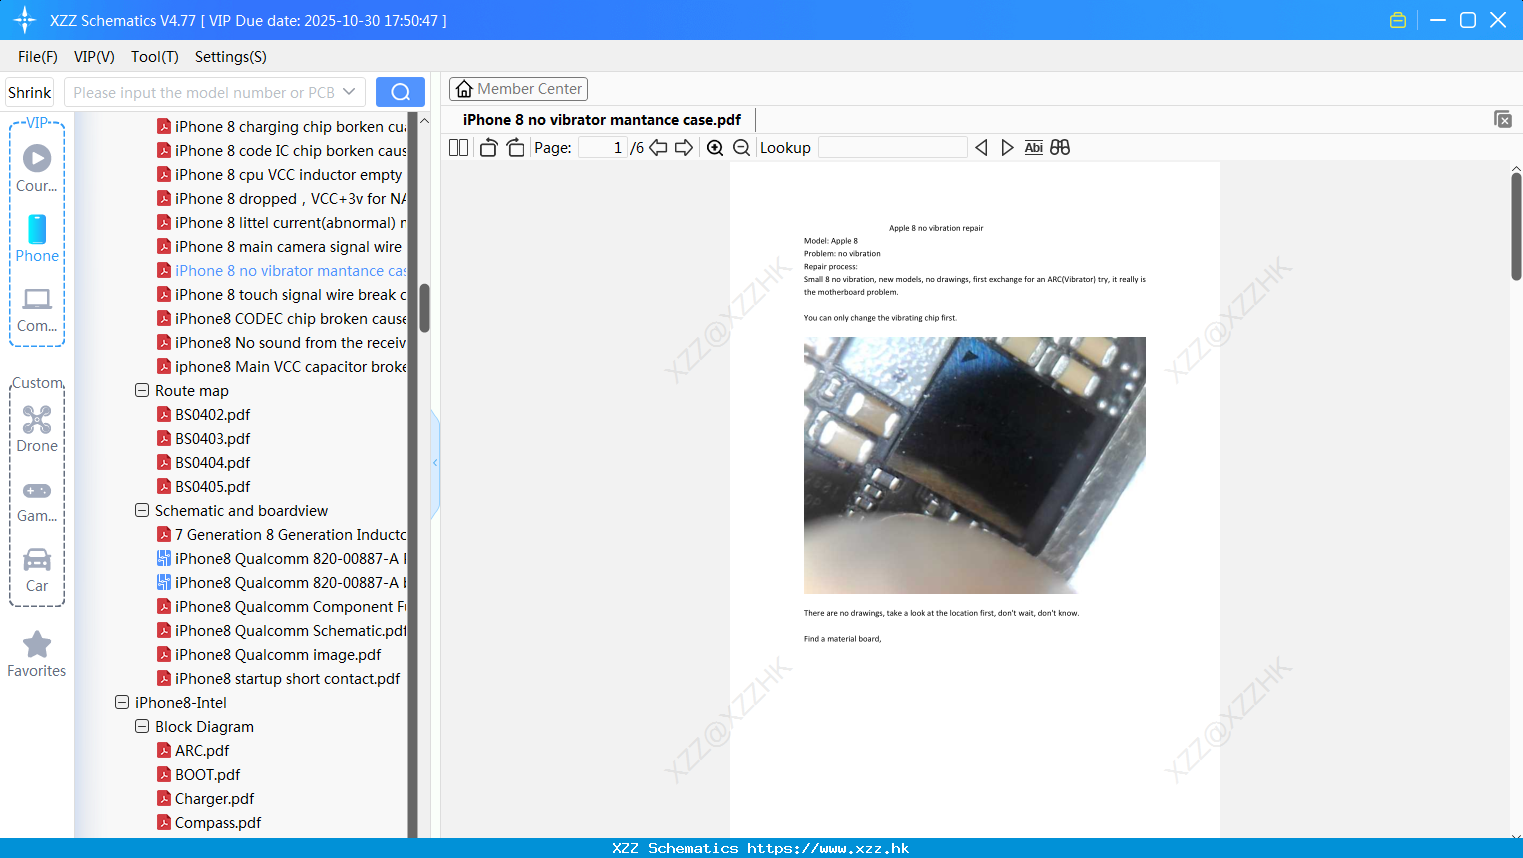Viewport: 1523px width, 858px height.
Task: Open the VIP menu
Action: (x=94, y=57)
